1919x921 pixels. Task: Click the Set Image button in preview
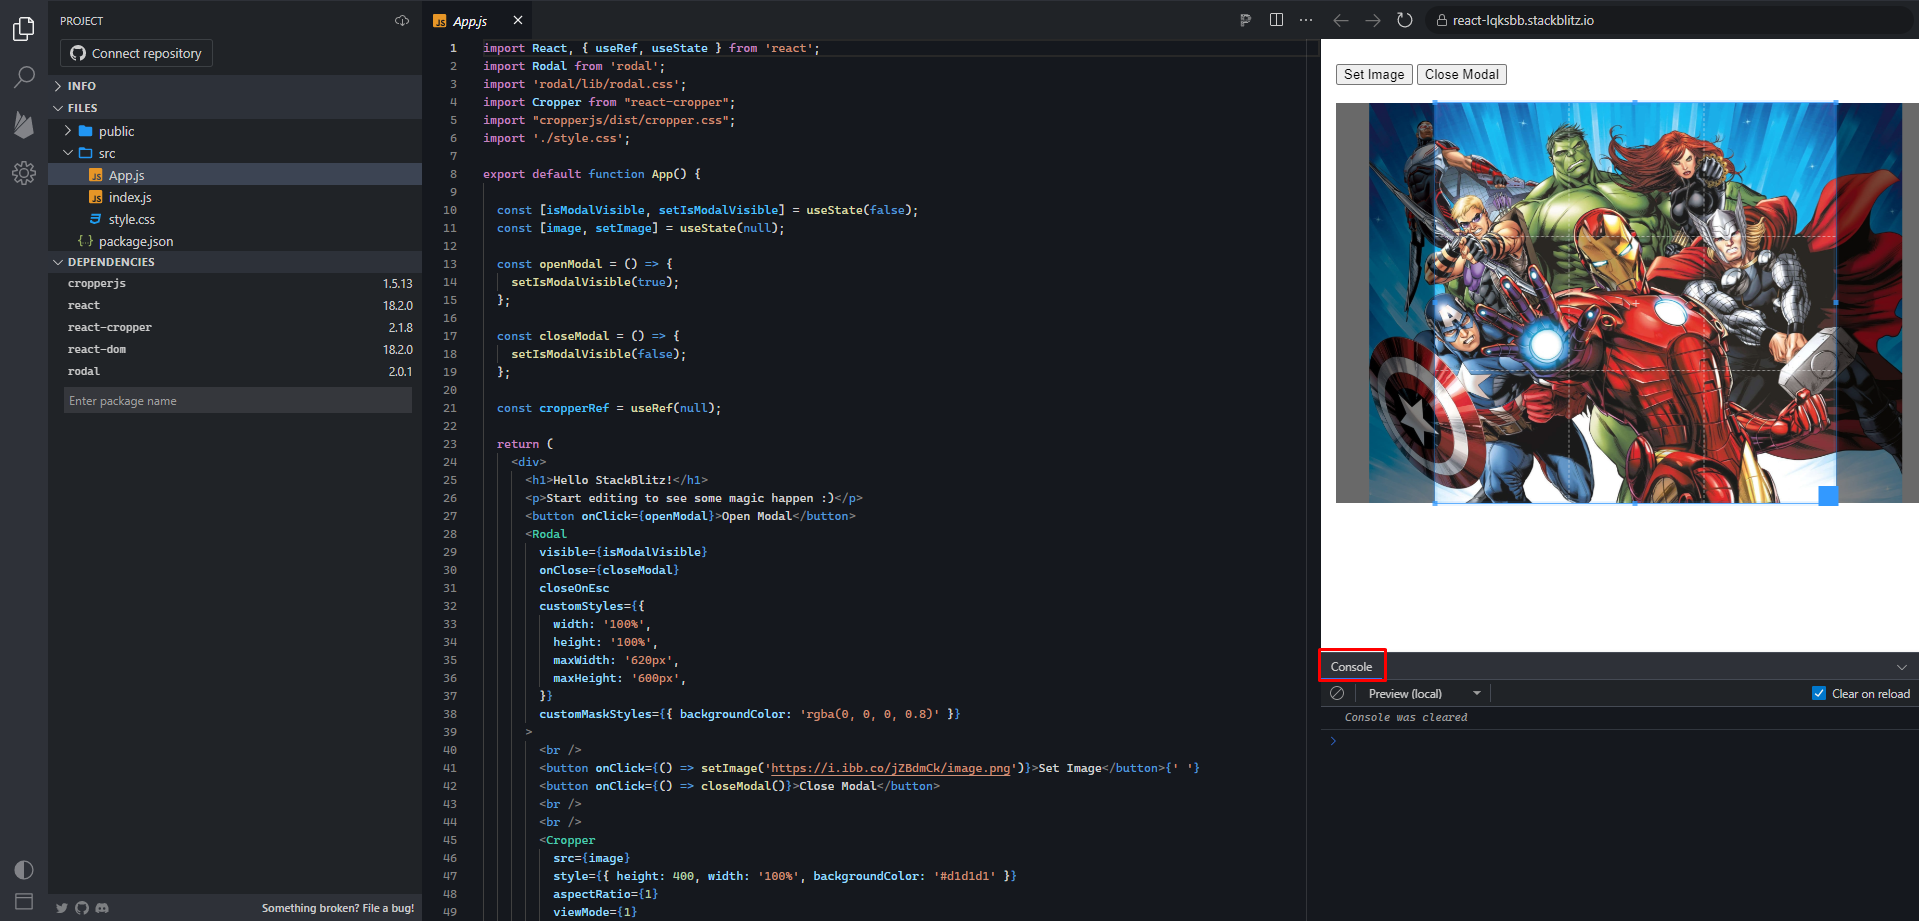click(1374, 74)
